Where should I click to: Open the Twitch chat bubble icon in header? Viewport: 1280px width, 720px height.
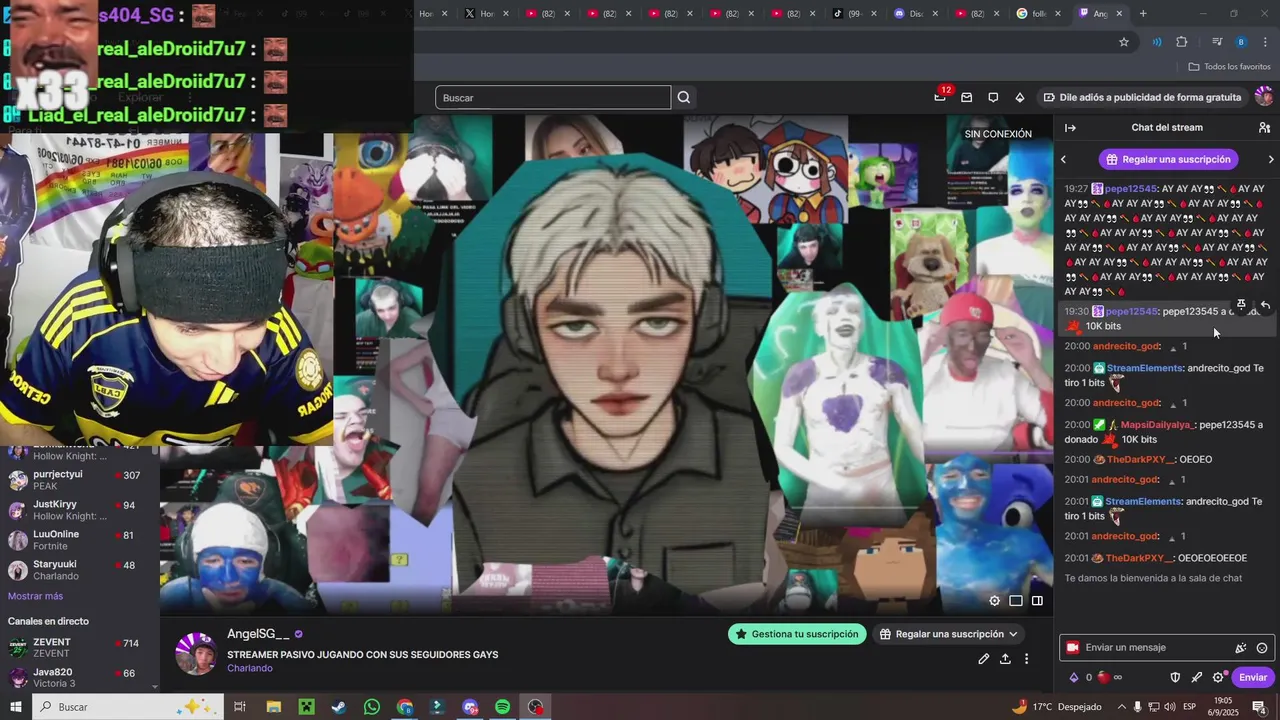point(993,97)
